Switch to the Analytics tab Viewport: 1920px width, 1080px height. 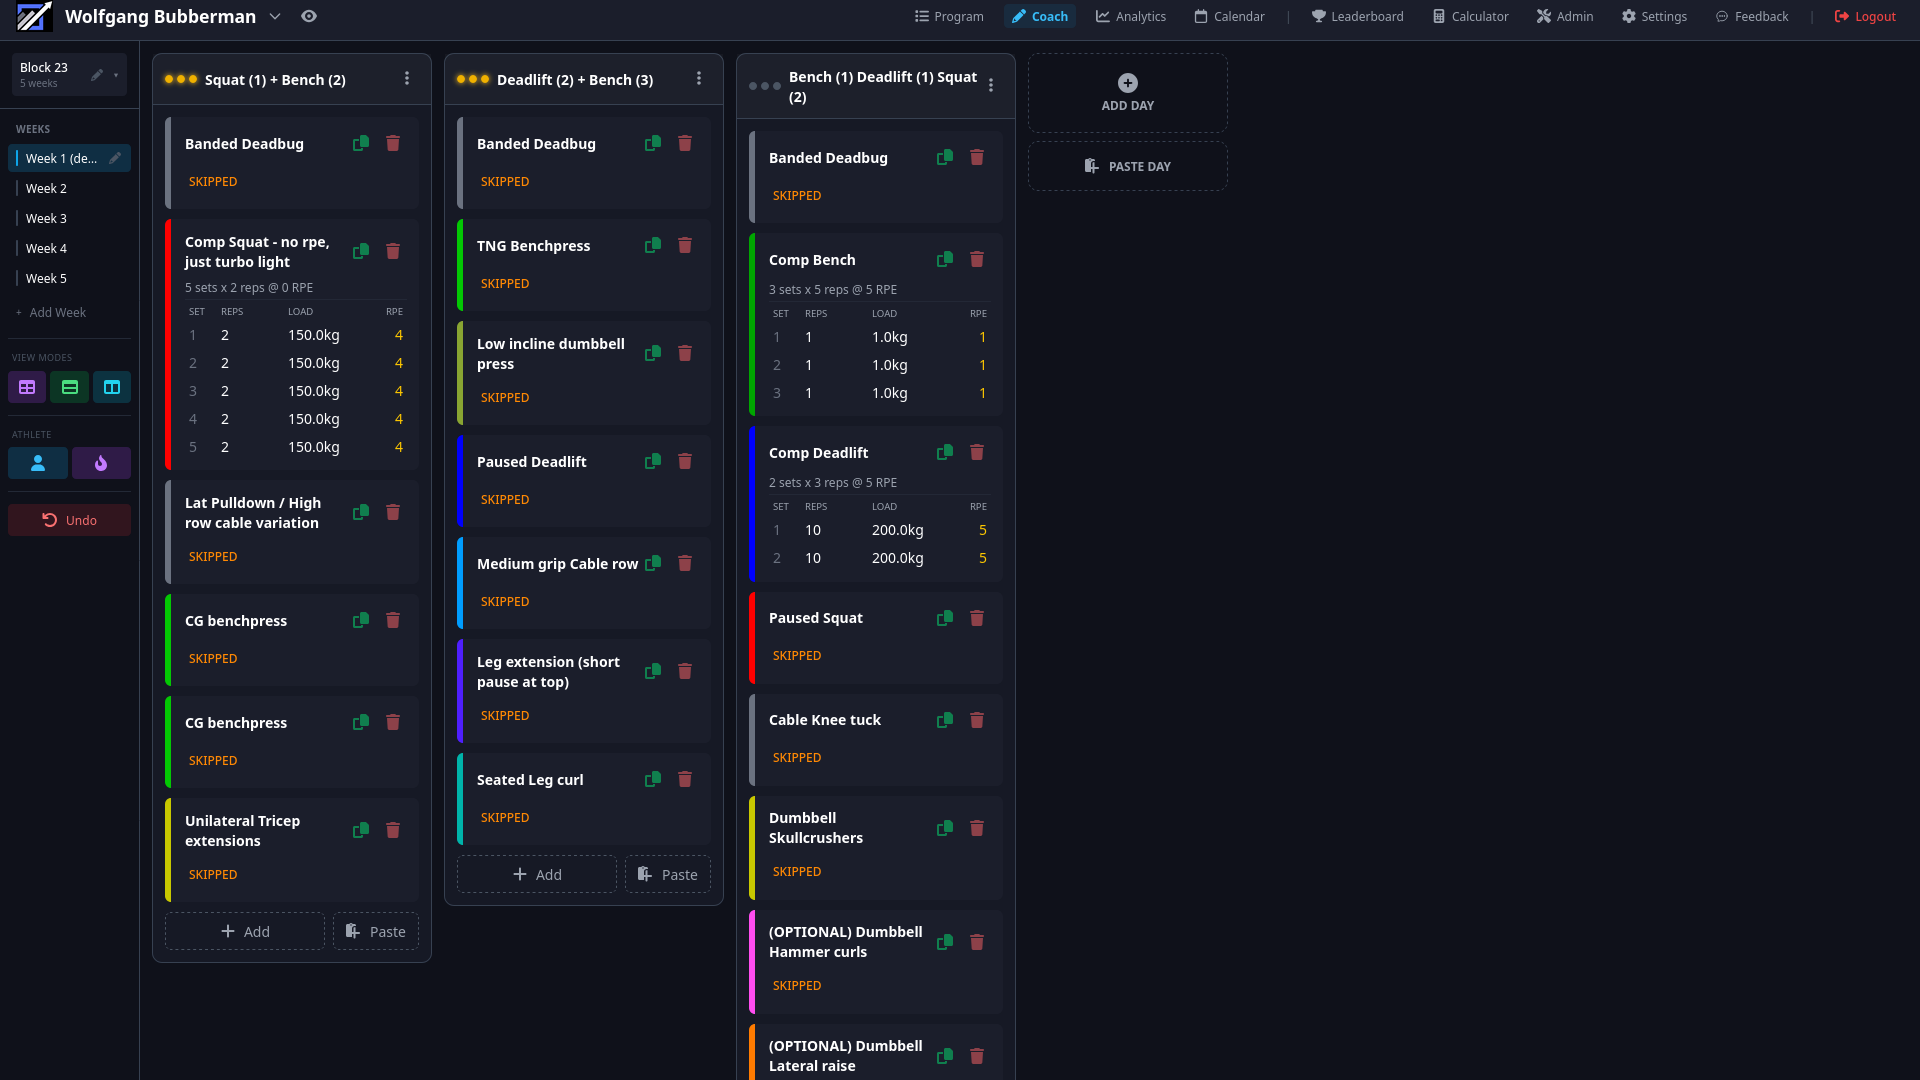click(1130, 16)
